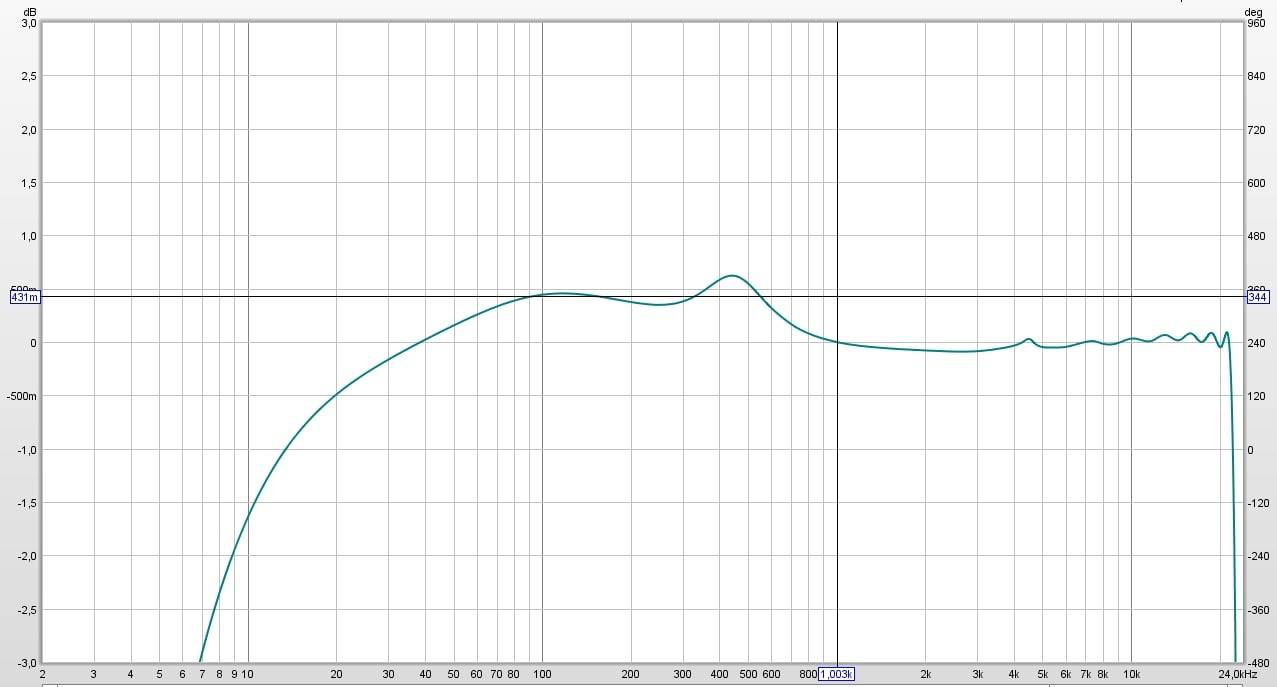Click the -120 label on the degree axis
The width and height of the screenshot is (1277, 687).
(x=1256, y=503)
